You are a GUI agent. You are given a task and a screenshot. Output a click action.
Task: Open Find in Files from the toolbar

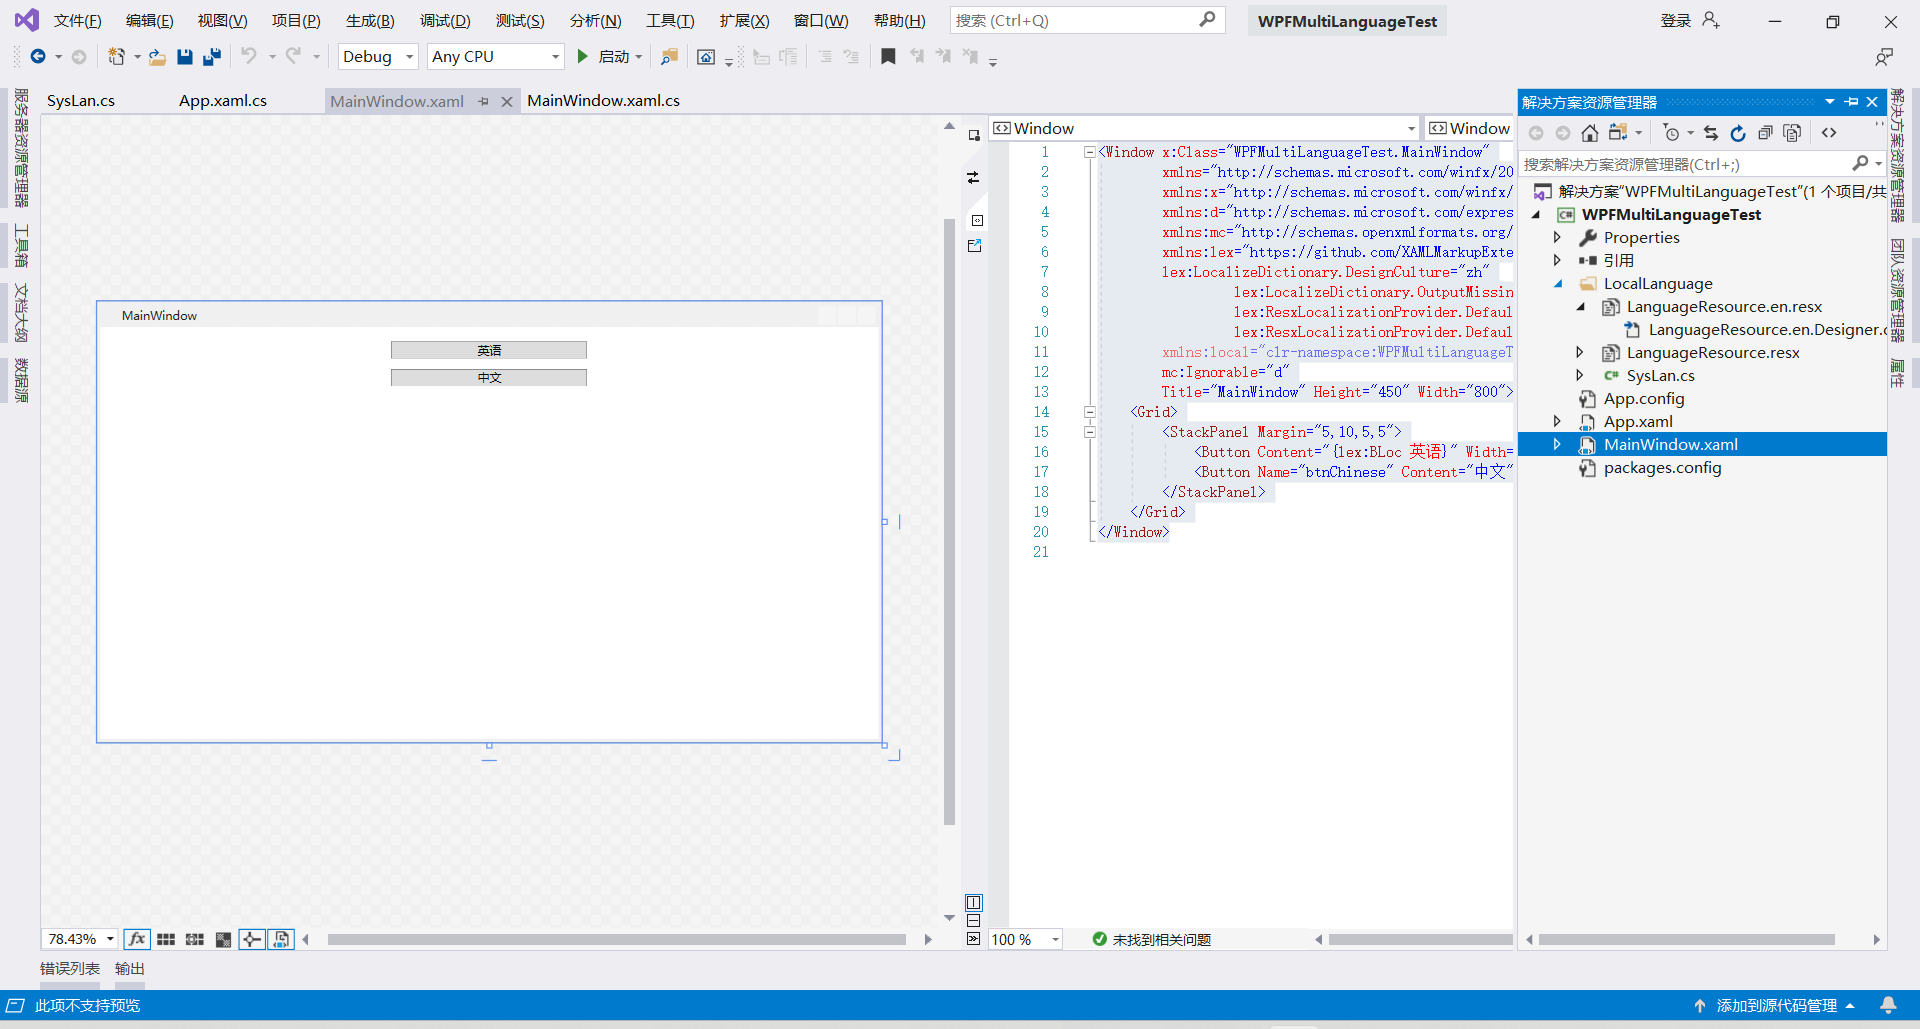[x=670, y=57]
